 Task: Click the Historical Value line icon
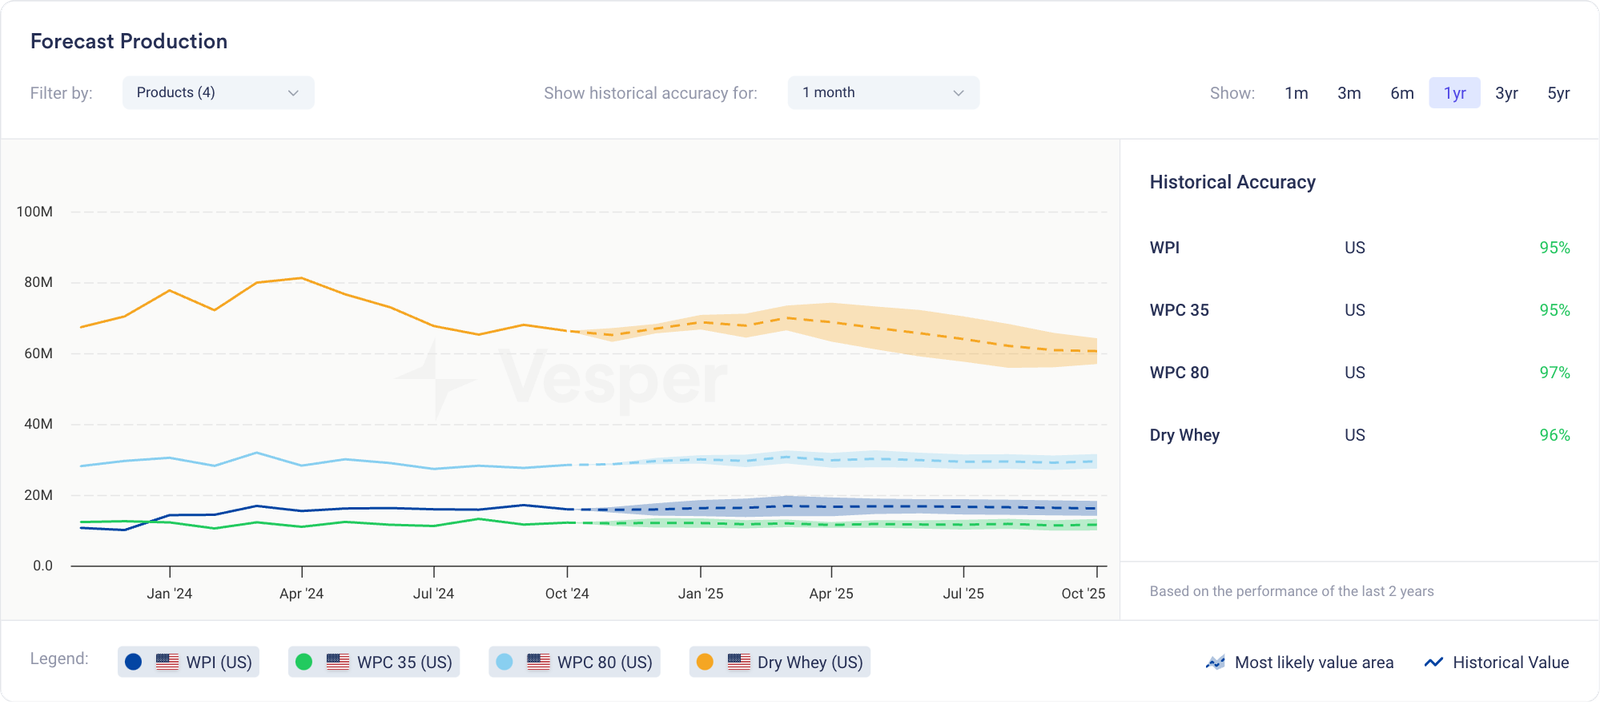tap(1433, 662)
